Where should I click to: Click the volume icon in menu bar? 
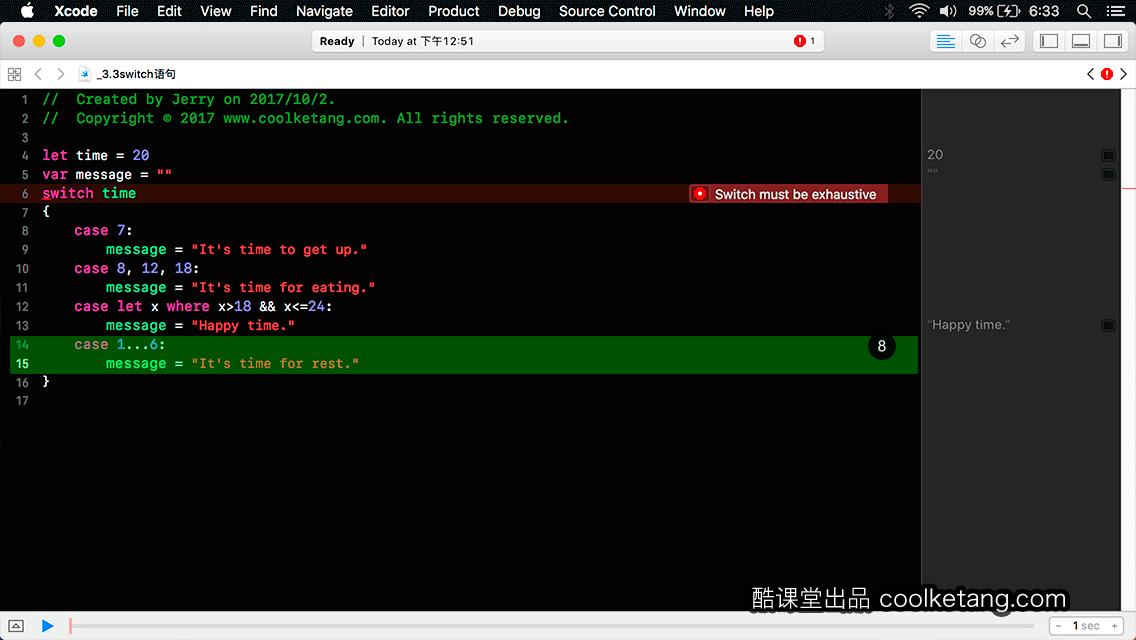pos(948,11)
